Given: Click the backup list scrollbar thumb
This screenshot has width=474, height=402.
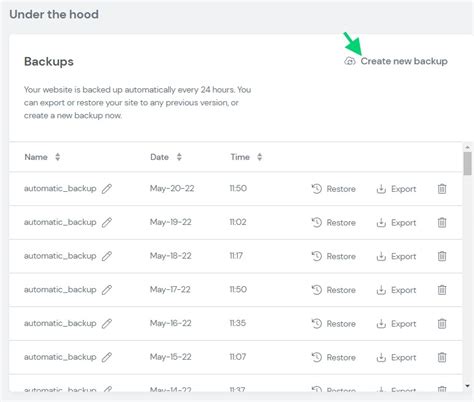Looking at the screenshot, I should coord(467,163).
